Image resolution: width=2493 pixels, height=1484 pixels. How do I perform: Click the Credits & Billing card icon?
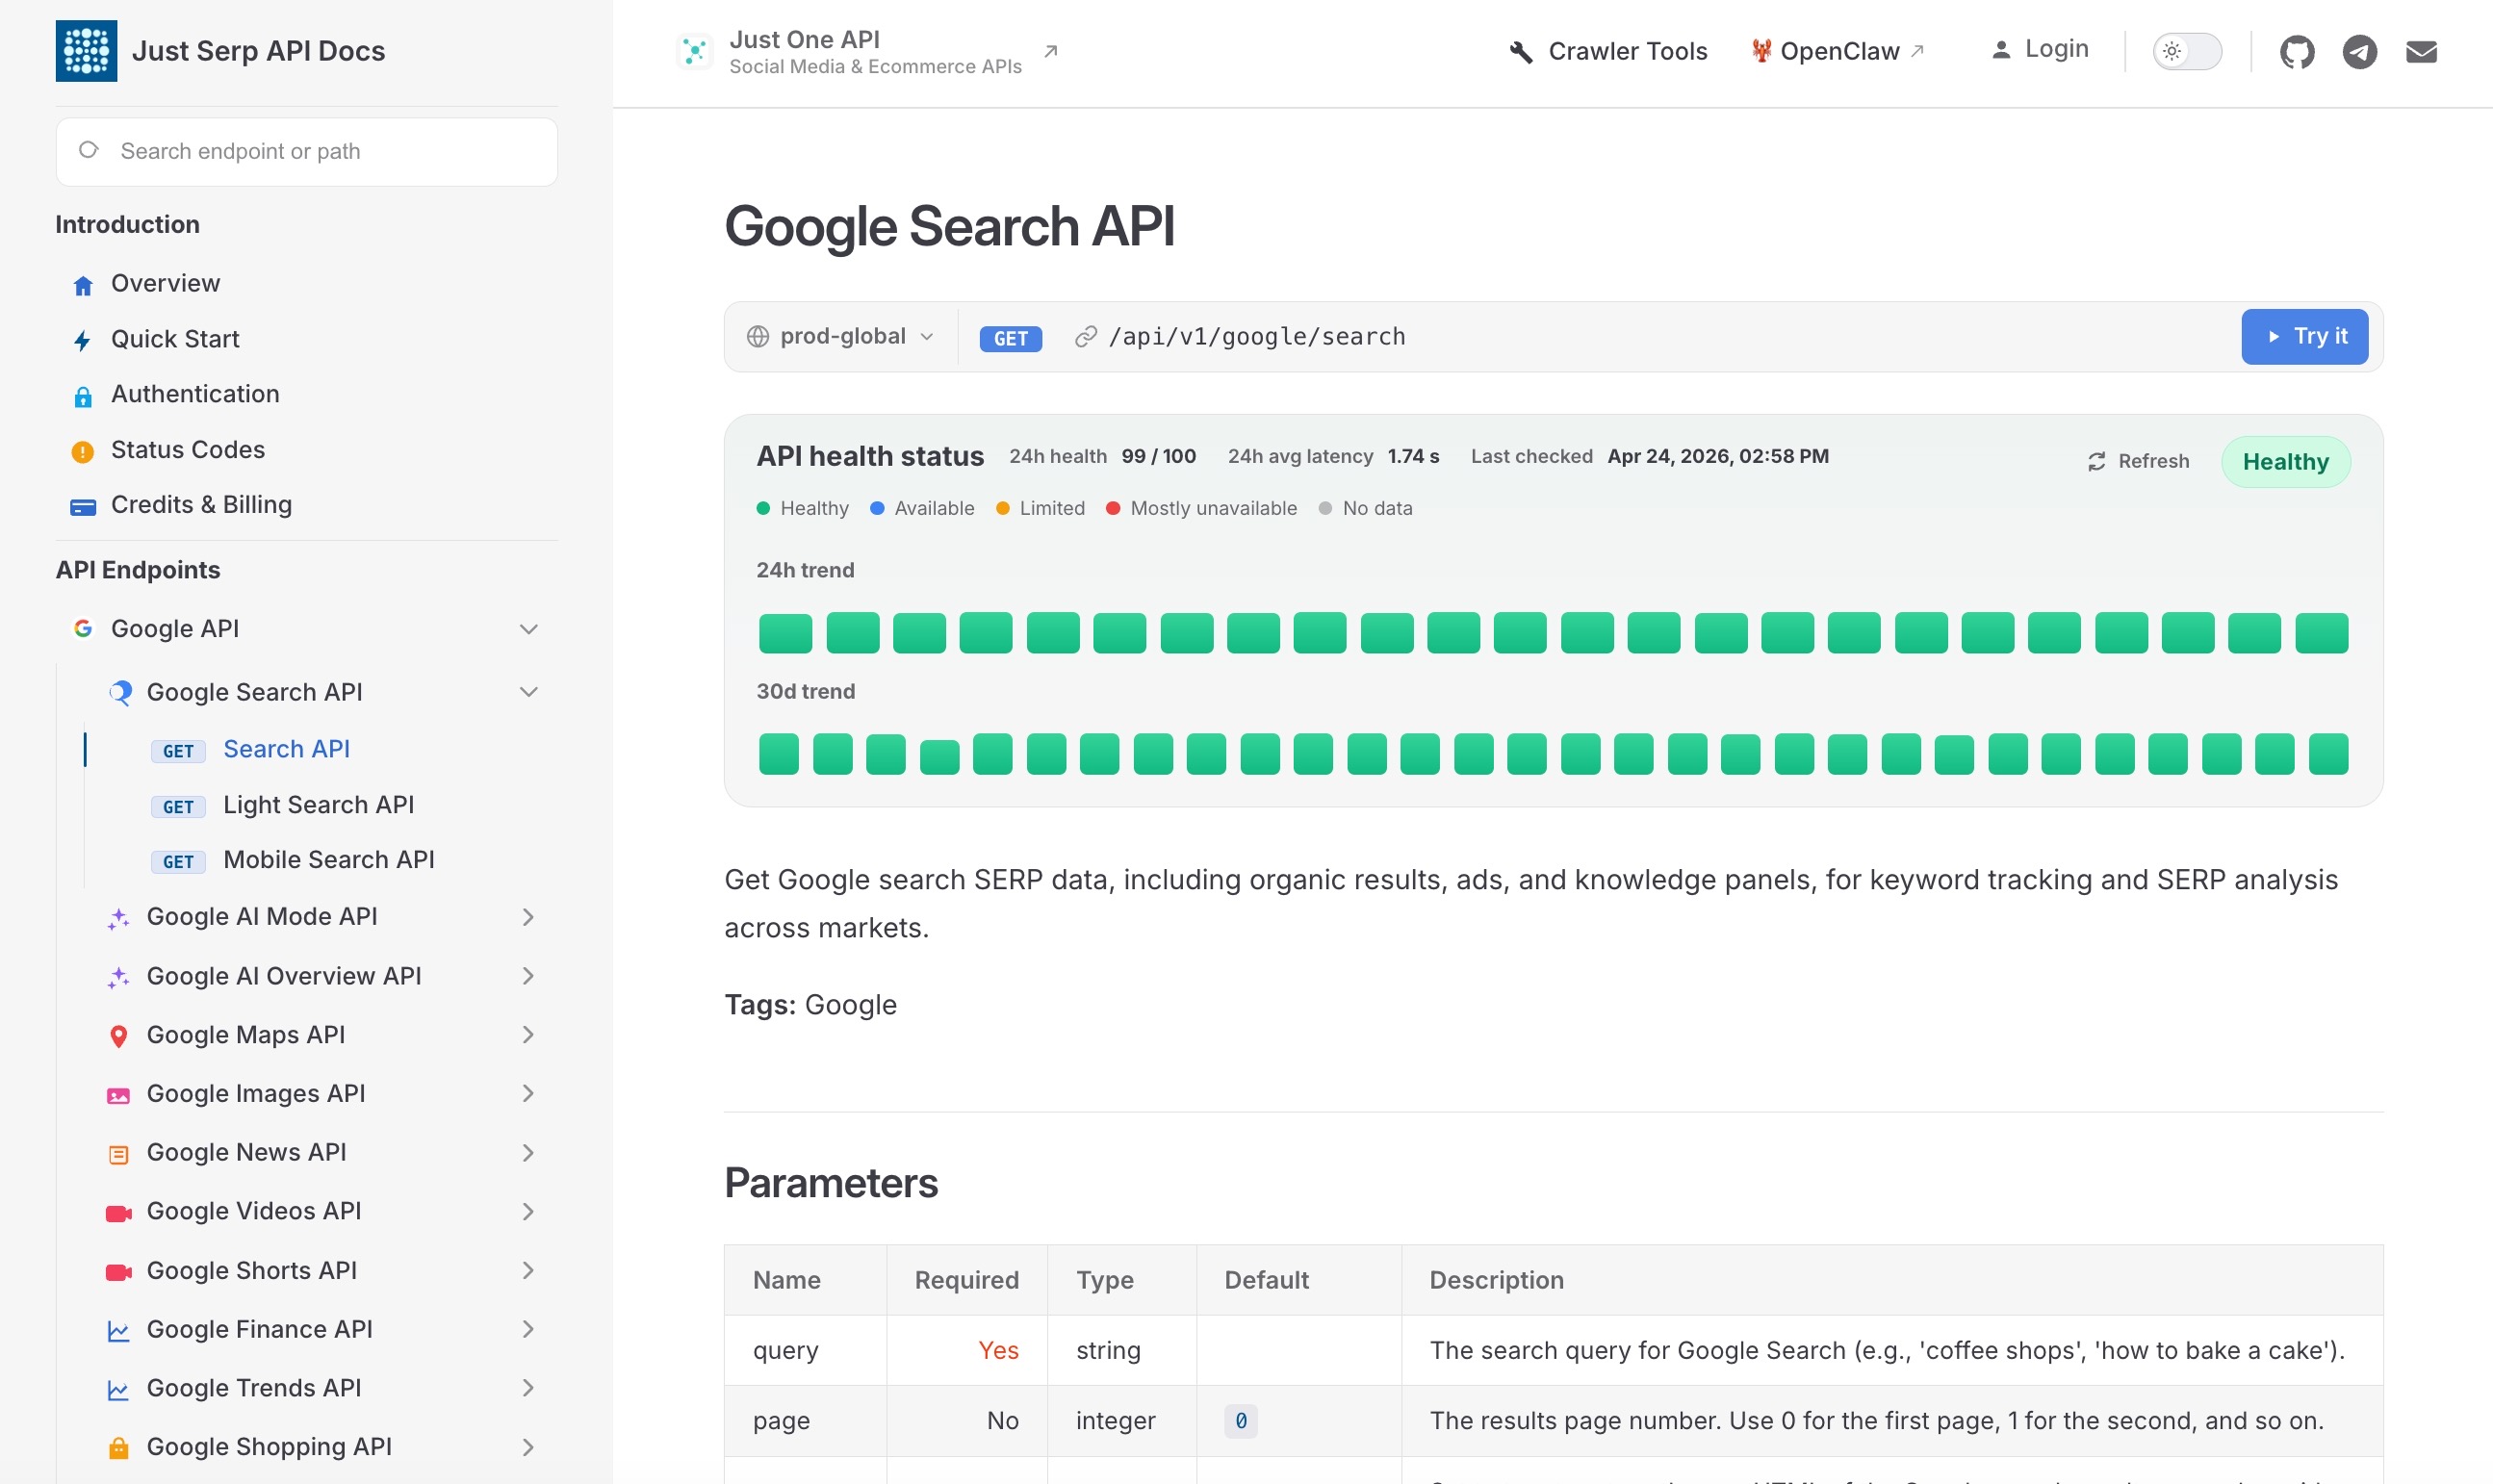point(83,508)
